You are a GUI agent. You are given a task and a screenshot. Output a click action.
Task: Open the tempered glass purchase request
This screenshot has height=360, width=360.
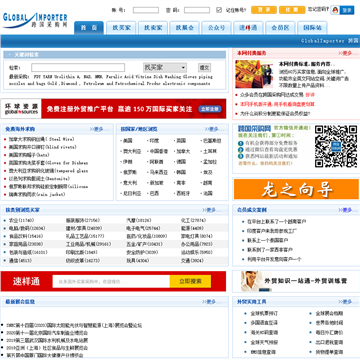(x=48, y=171)
